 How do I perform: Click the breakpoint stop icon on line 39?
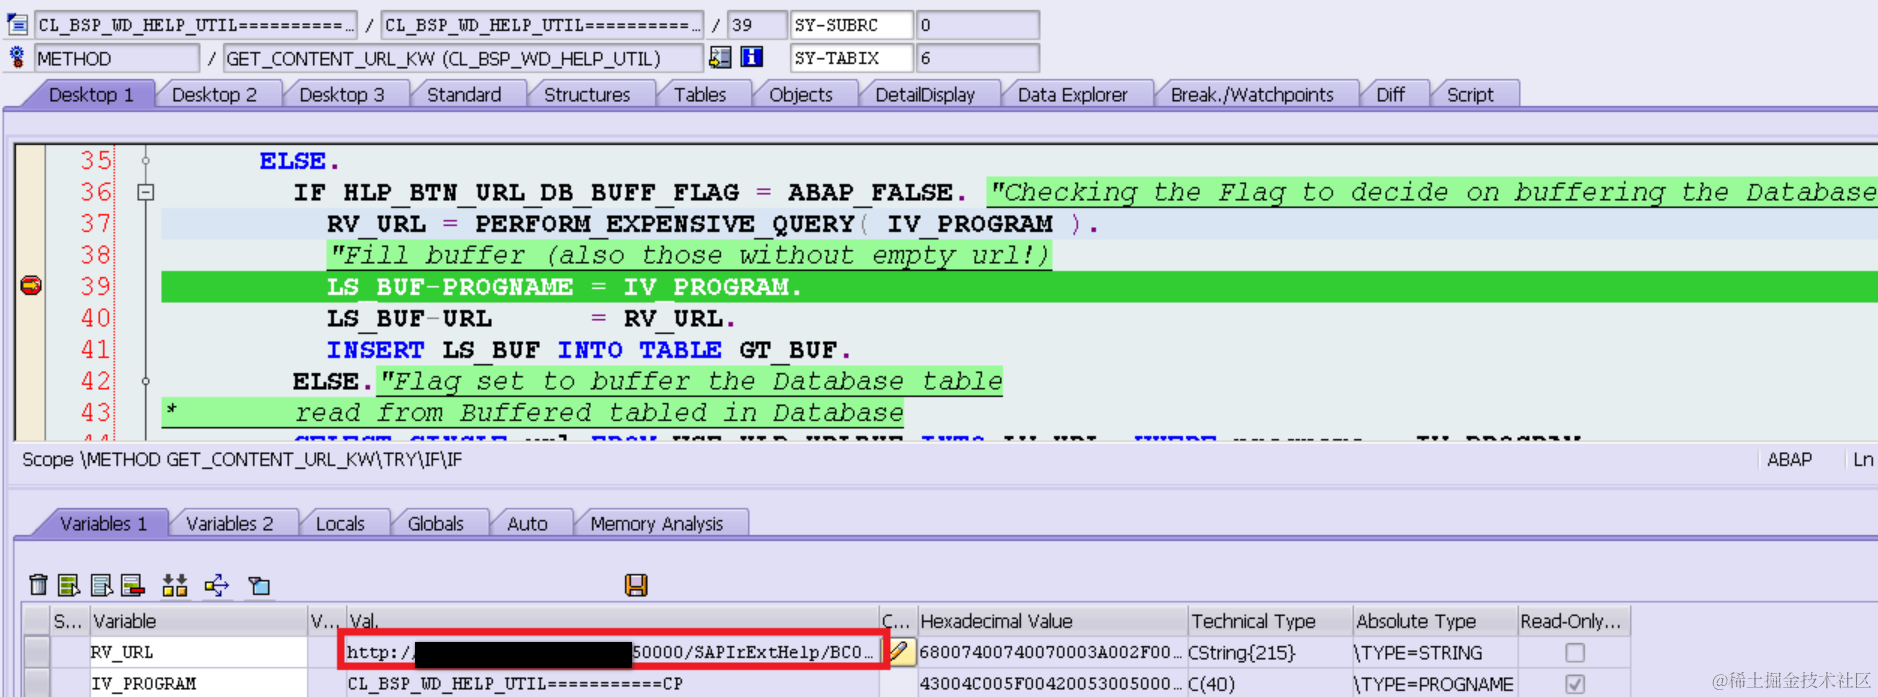pyautogui.click(x=31, y=286)
